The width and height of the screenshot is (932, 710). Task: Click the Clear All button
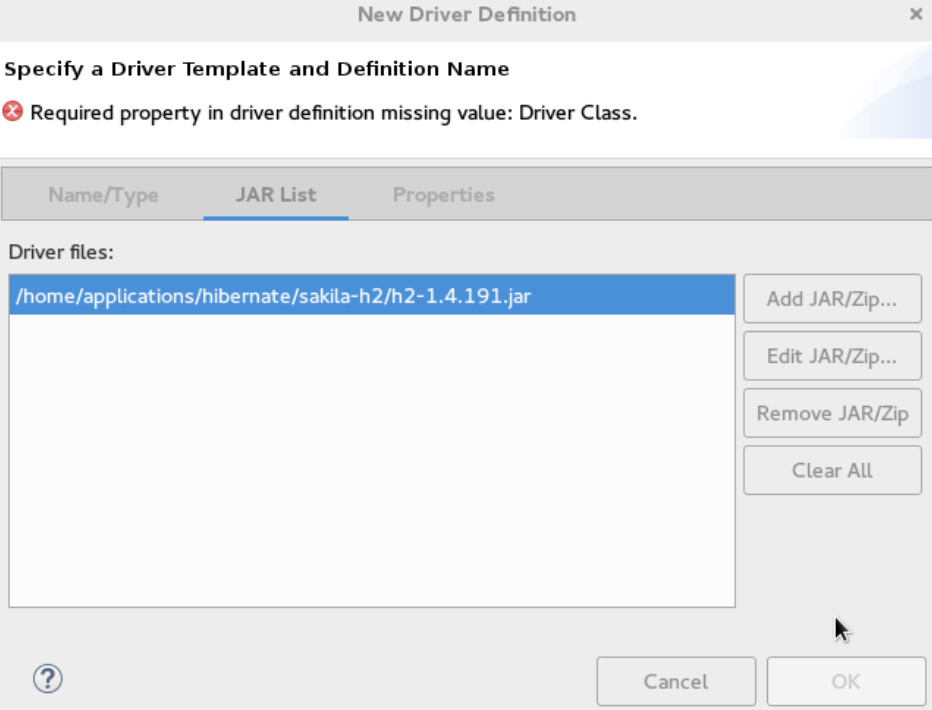click(x=832, y=470)
